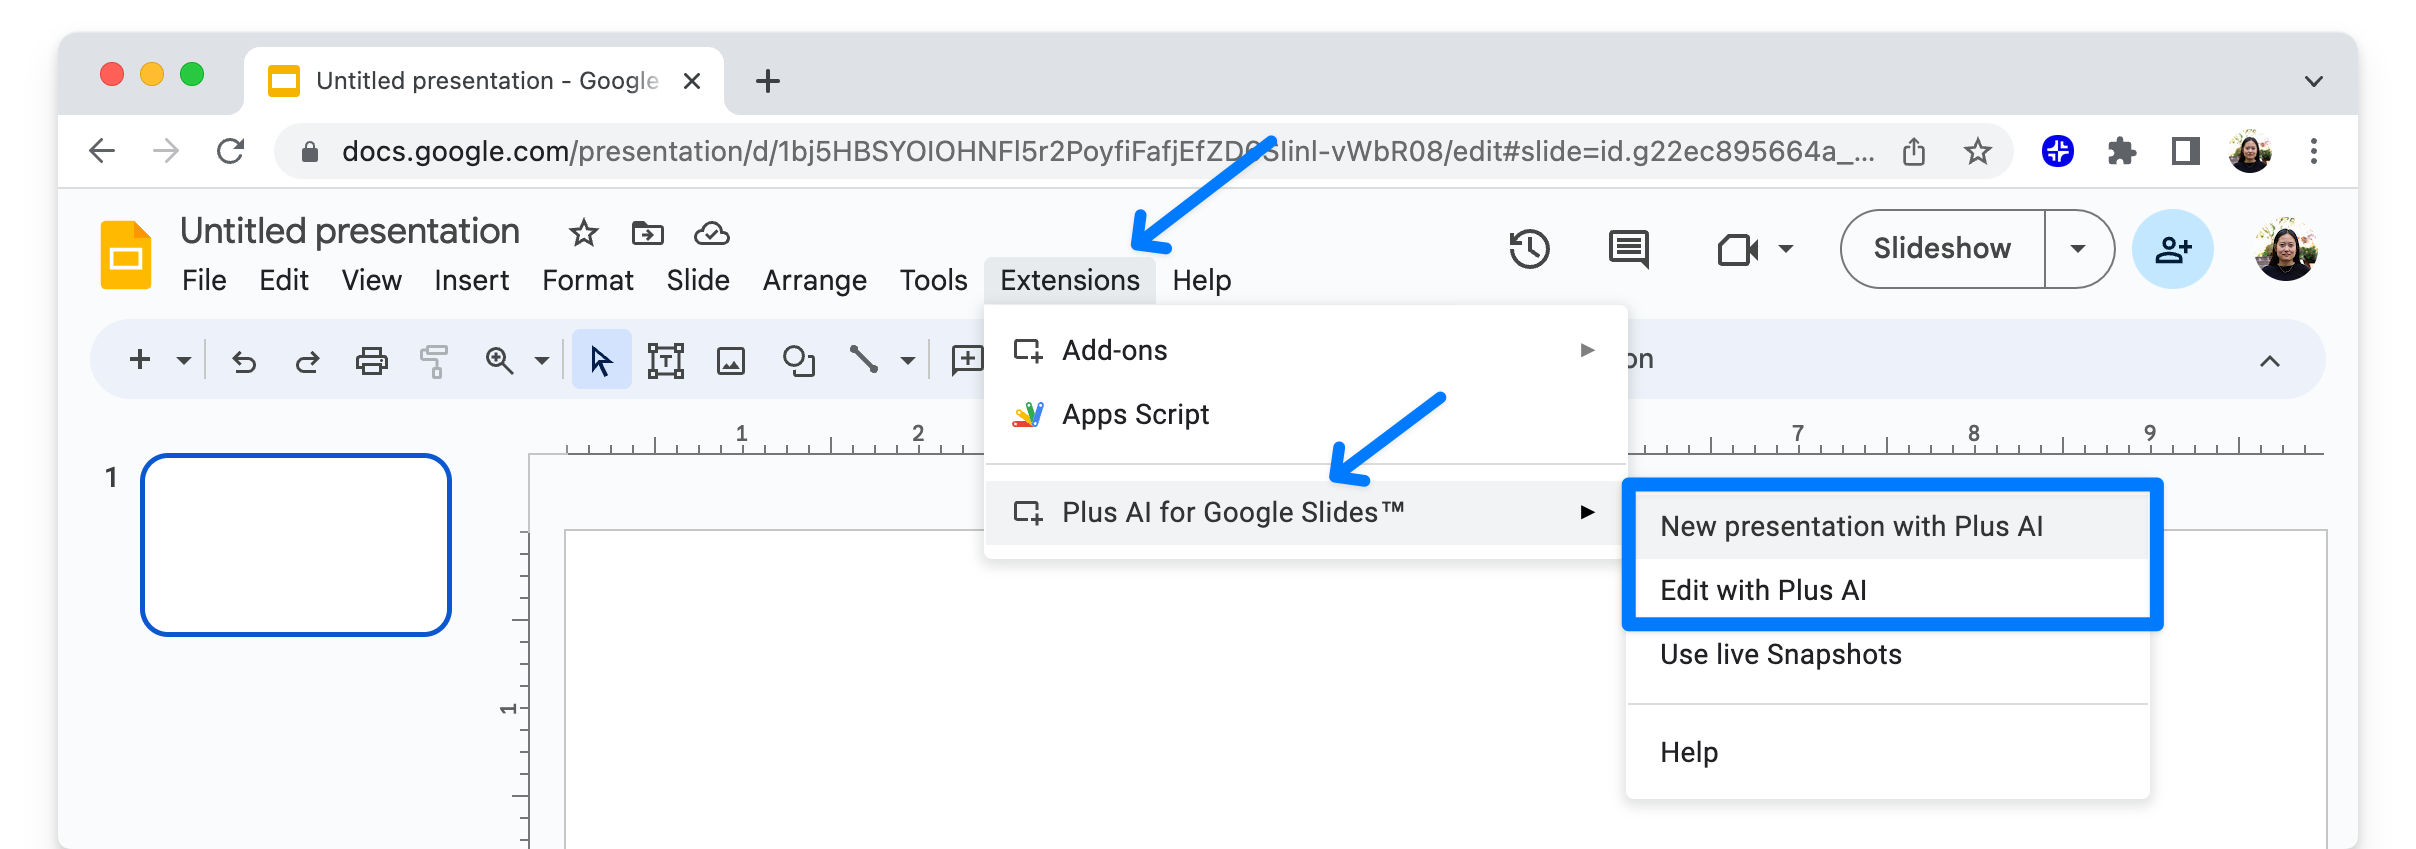2416x849 pixels.
Task: Click the version history clock icon
Action: (1529, 249)
